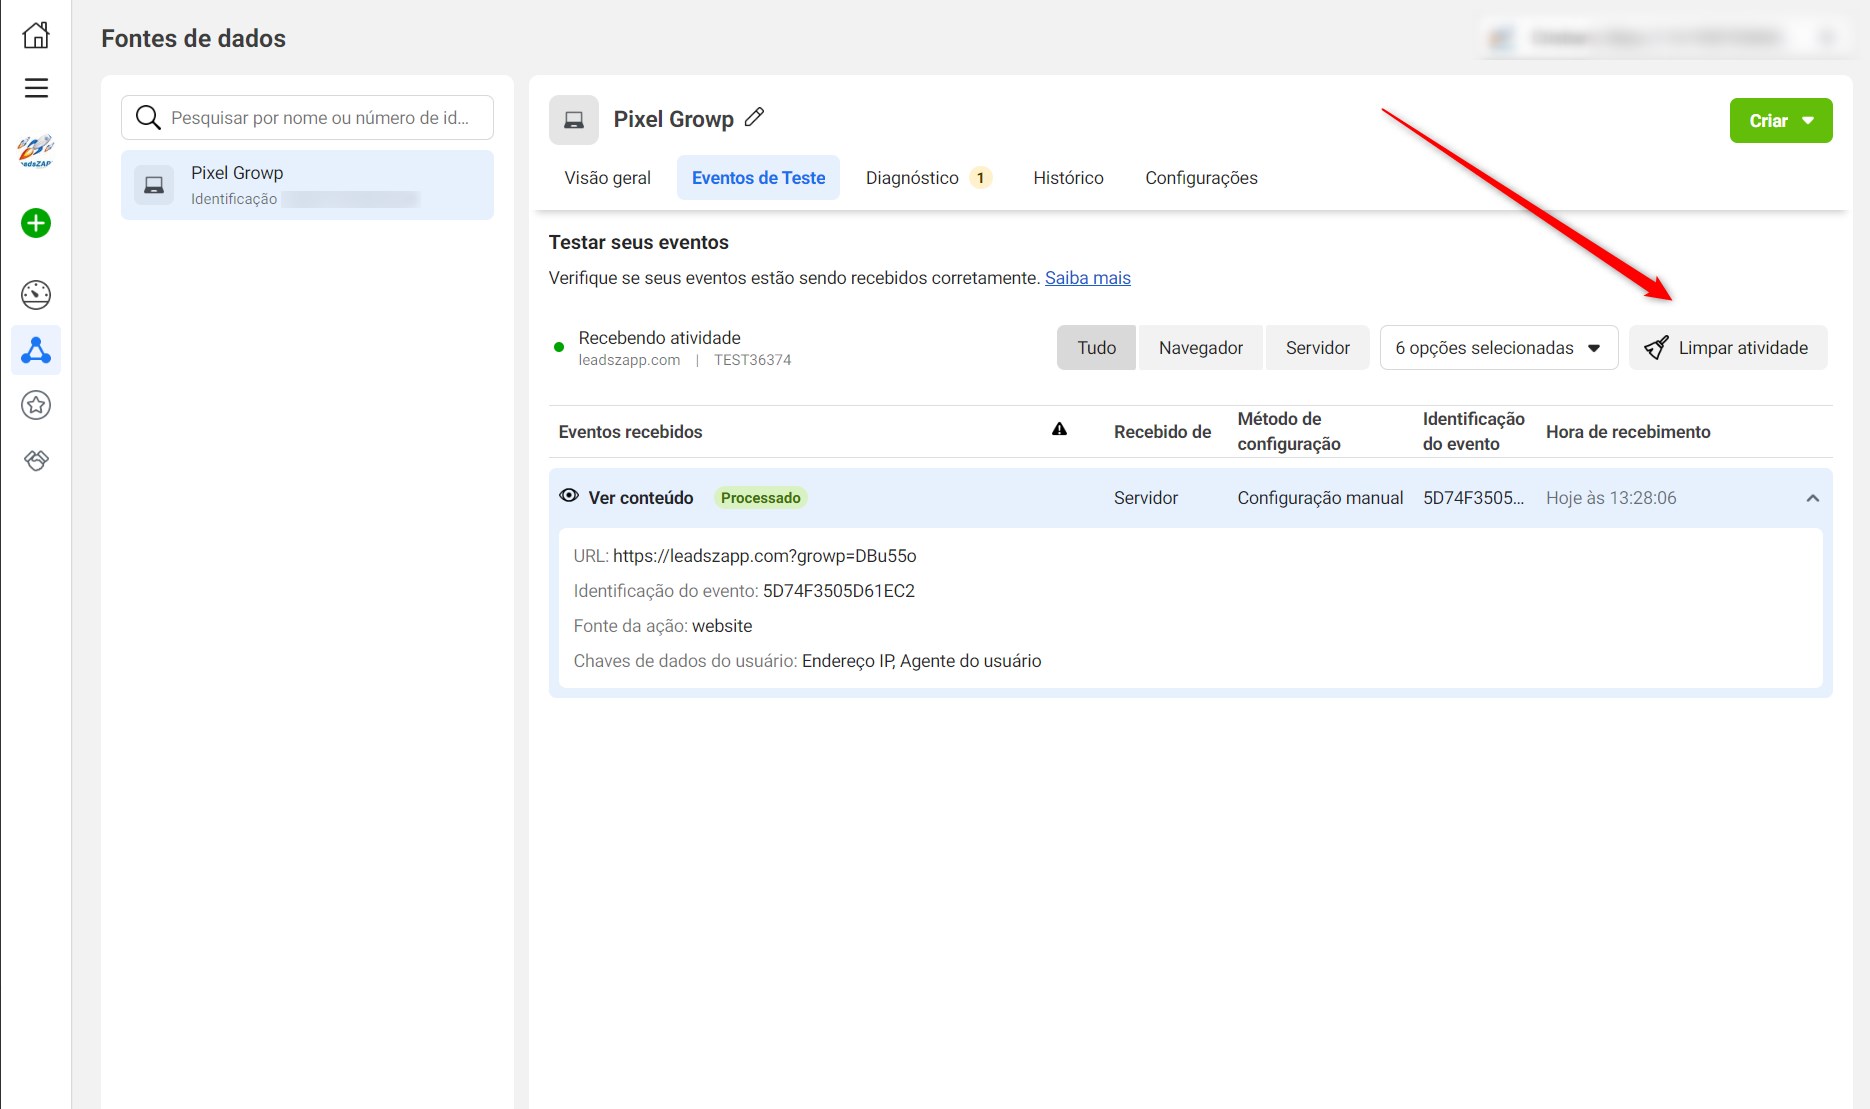Switch filter to Navegador
Image resolution: width=1870 pixels, height=1109 pixels.
tap(1200, 348)
